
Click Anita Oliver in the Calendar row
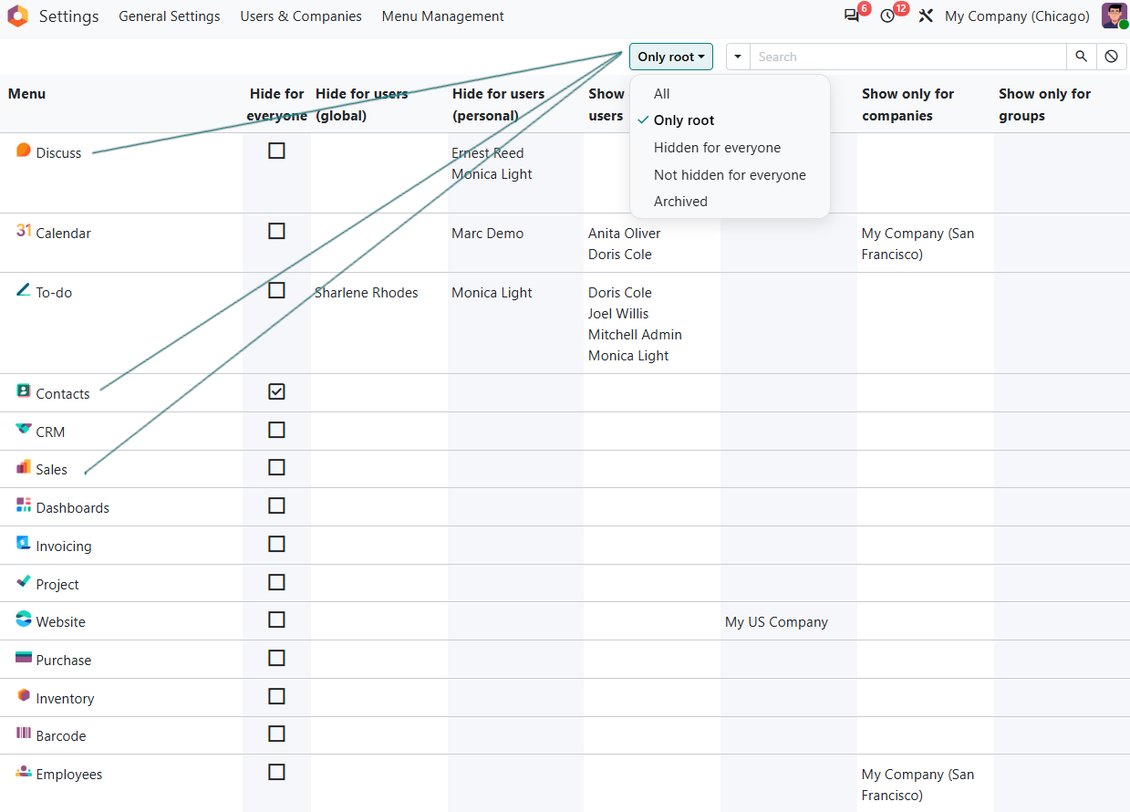point(624,233)
